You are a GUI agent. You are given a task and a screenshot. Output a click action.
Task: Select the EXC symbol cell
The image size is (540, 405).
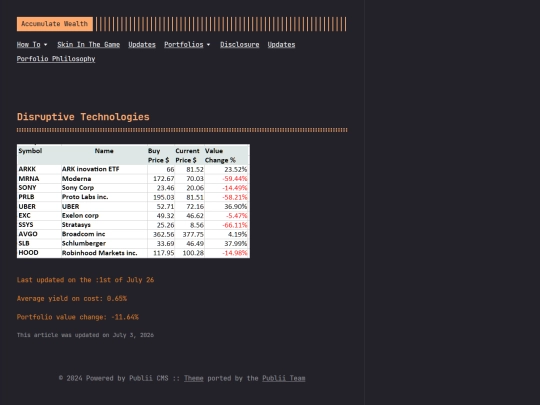(x=24, y=216)
